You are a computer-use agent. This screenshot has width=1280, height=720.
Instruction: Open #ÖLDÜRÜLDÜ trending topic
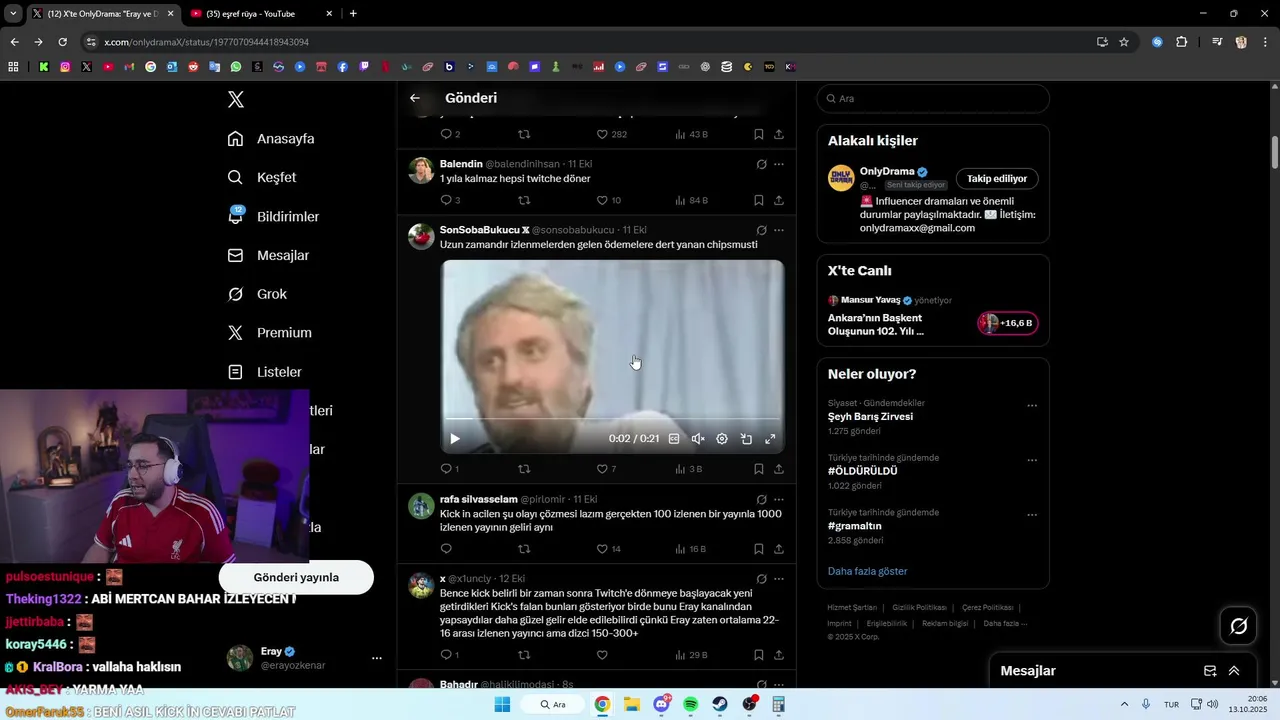click(x=862, y=471)
